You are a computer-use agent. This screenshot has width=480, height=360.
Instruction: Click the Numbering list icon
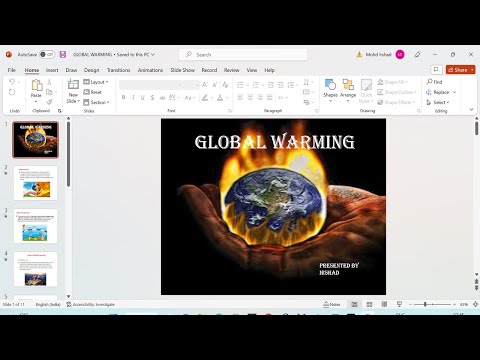coord(256,85)
